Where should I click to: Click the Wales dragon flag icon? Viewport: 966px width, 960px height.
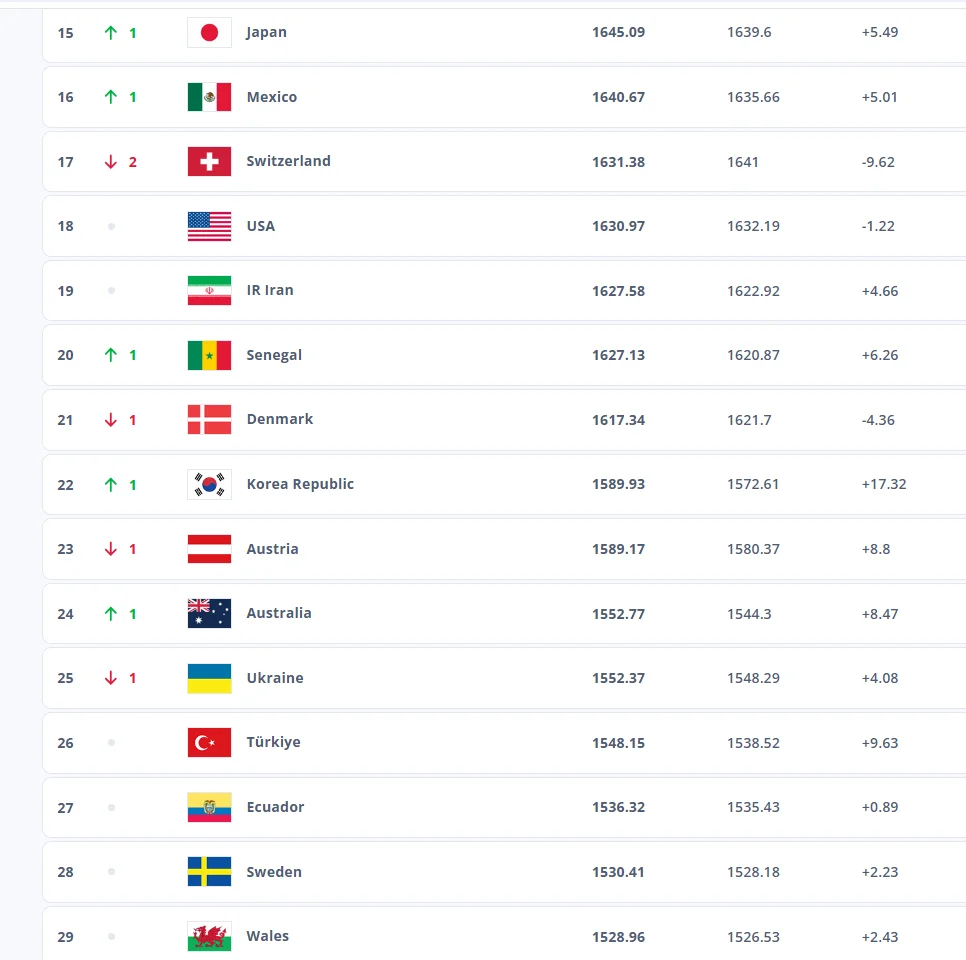[x=209, y=937]
